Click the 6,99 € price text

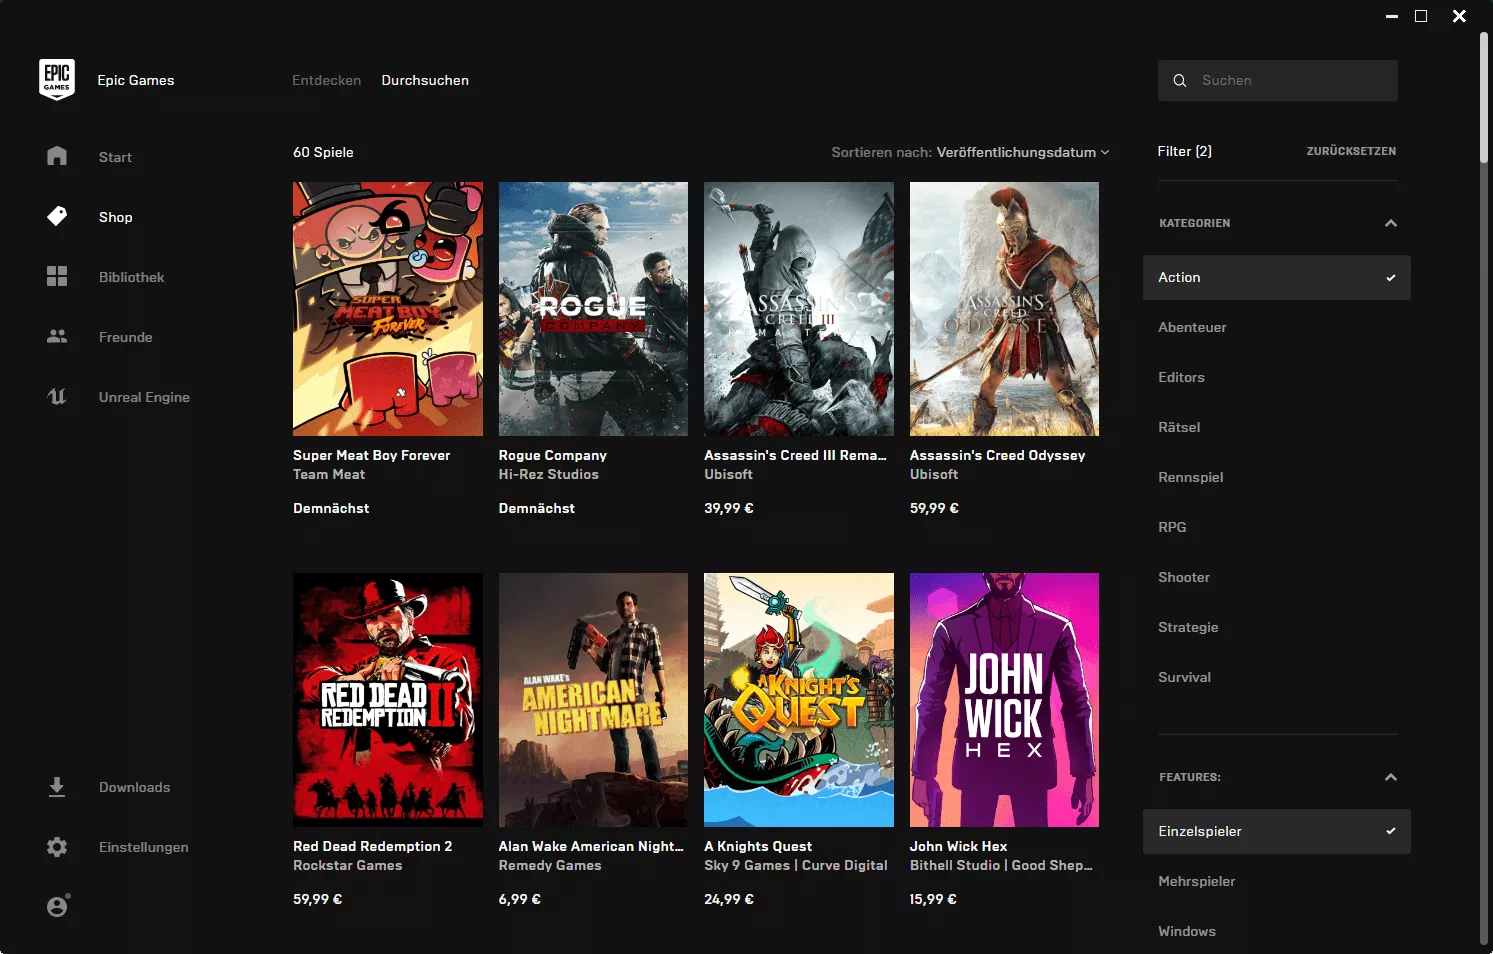[x=520, y=899]
